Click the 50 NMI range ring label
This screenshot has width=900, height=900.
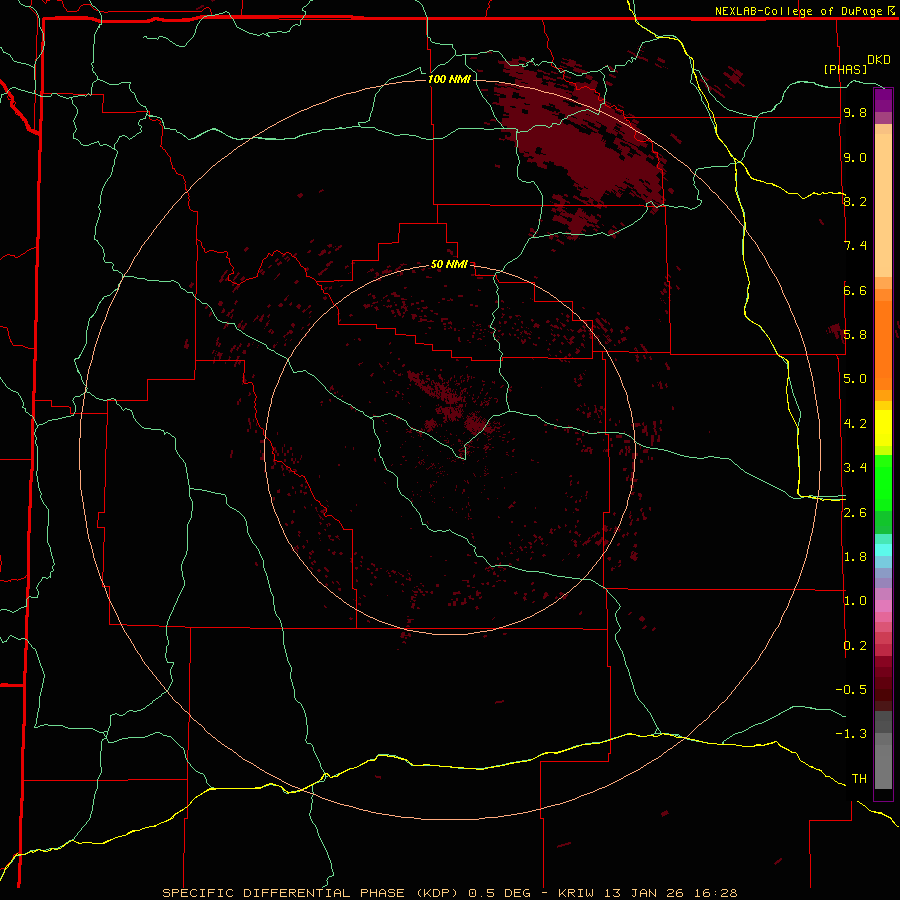[449, 264]
